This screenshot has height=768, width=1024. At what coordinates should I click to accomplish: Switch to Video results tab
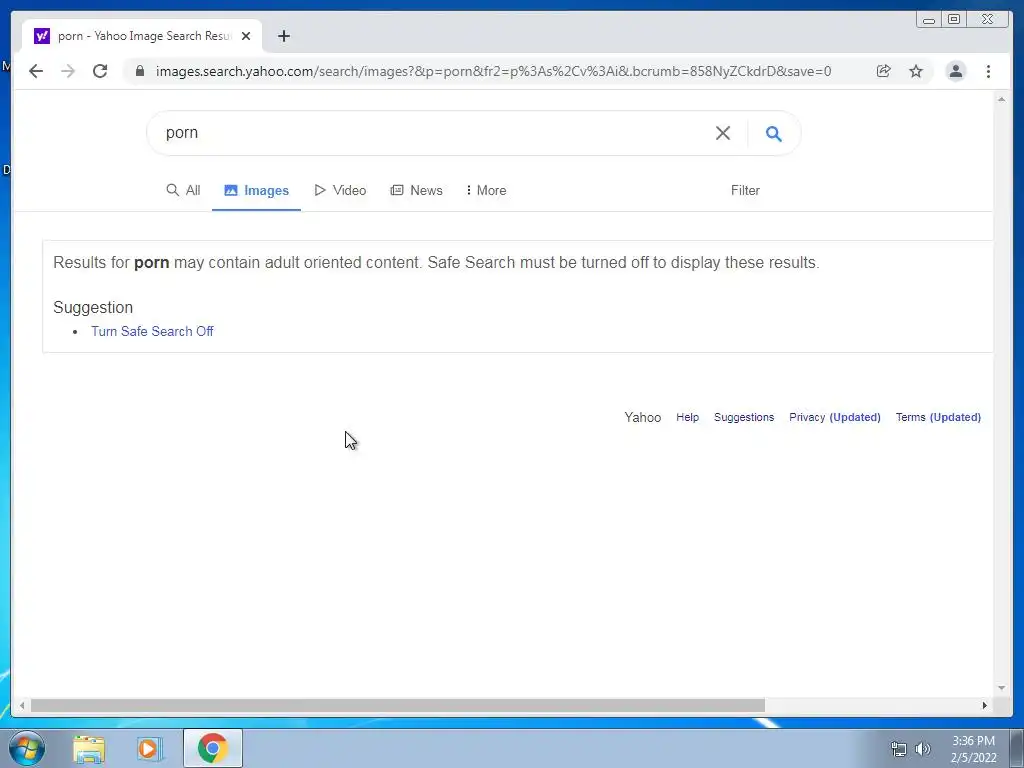pos(340,190)
